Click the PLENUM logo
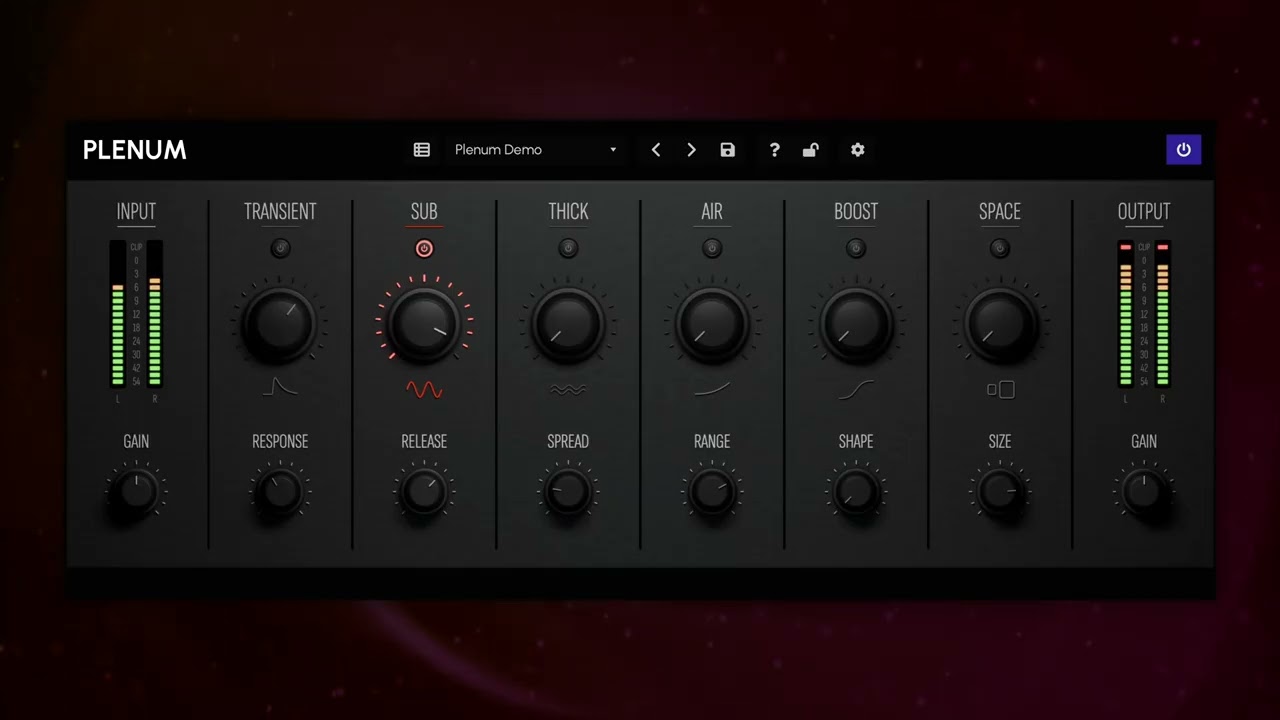This screenshot has width=1280, height=720. (135, 150)
